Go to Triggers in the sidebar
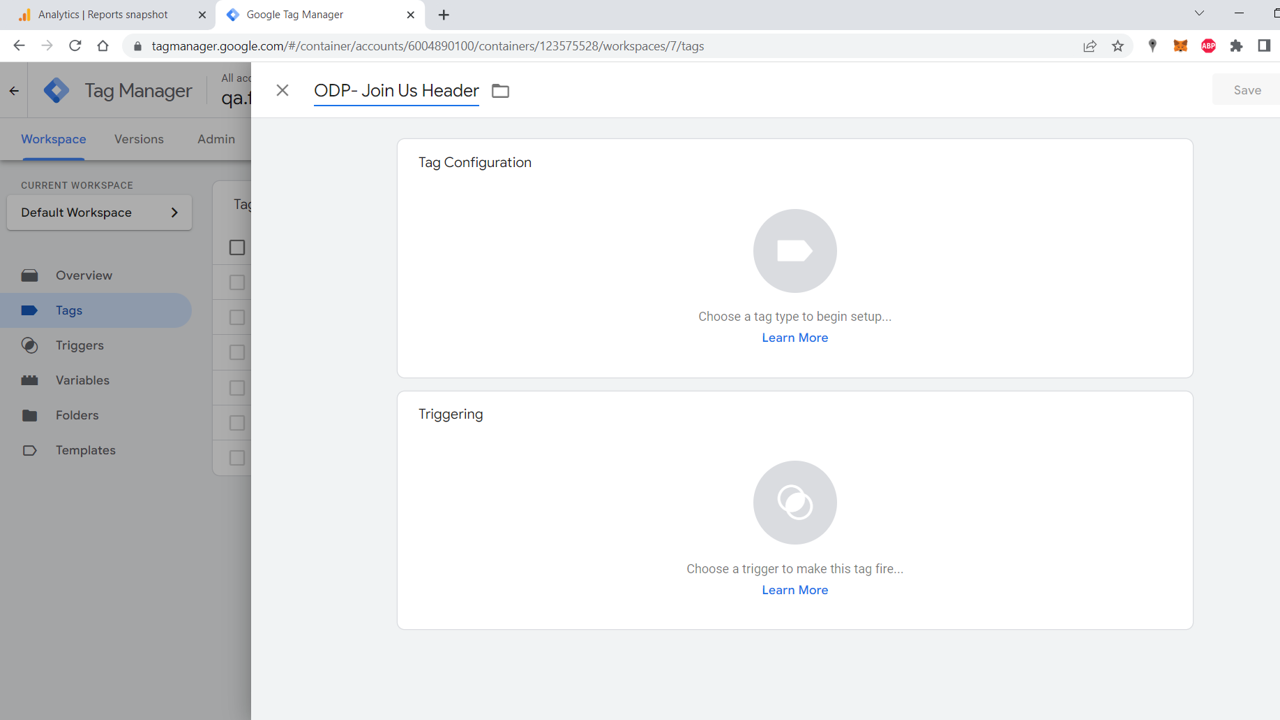 [x=79, y=345]
